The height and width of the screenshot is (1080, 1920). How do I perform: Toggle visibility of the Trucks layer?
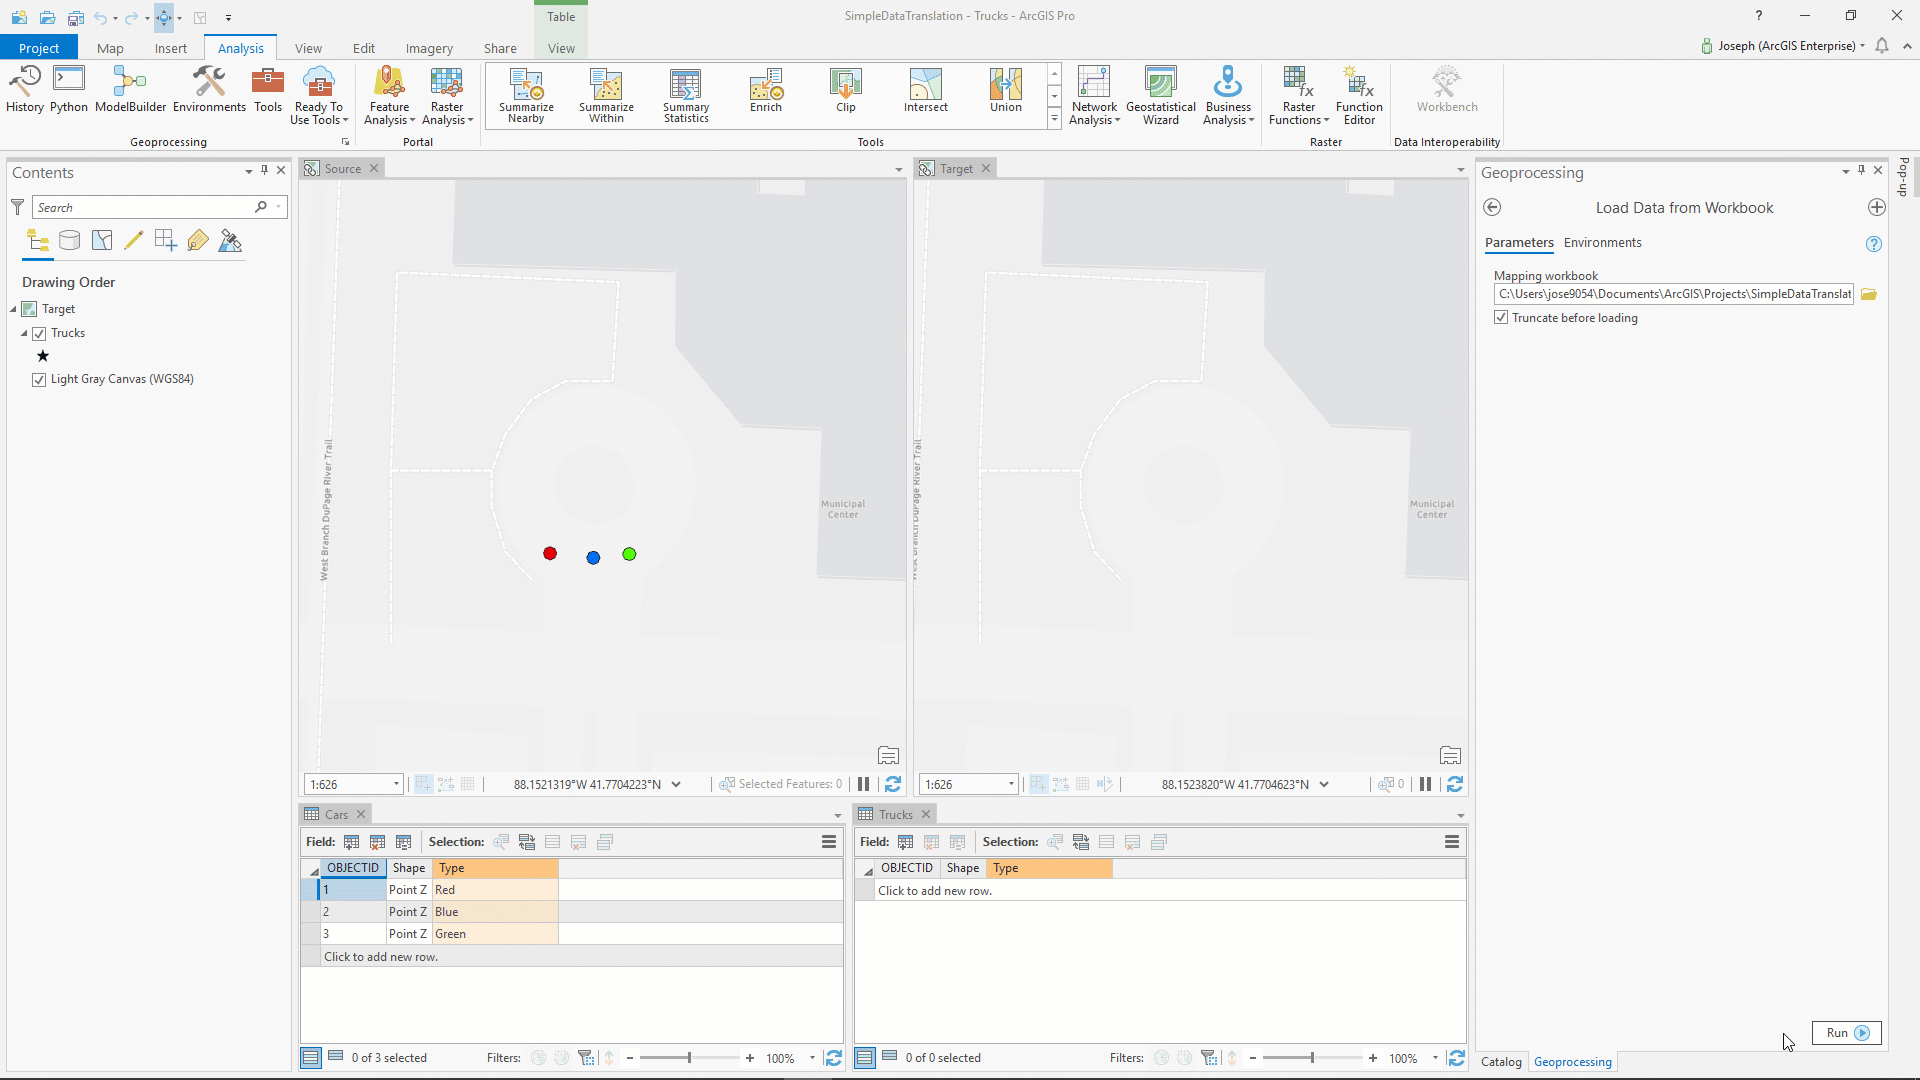point(39,334)
